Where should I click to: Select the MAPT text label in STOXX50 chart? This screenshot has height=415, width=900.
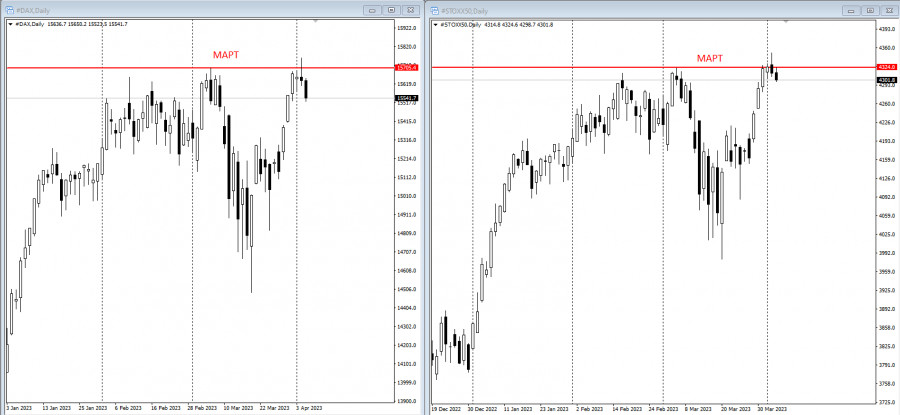coord(709,58)
